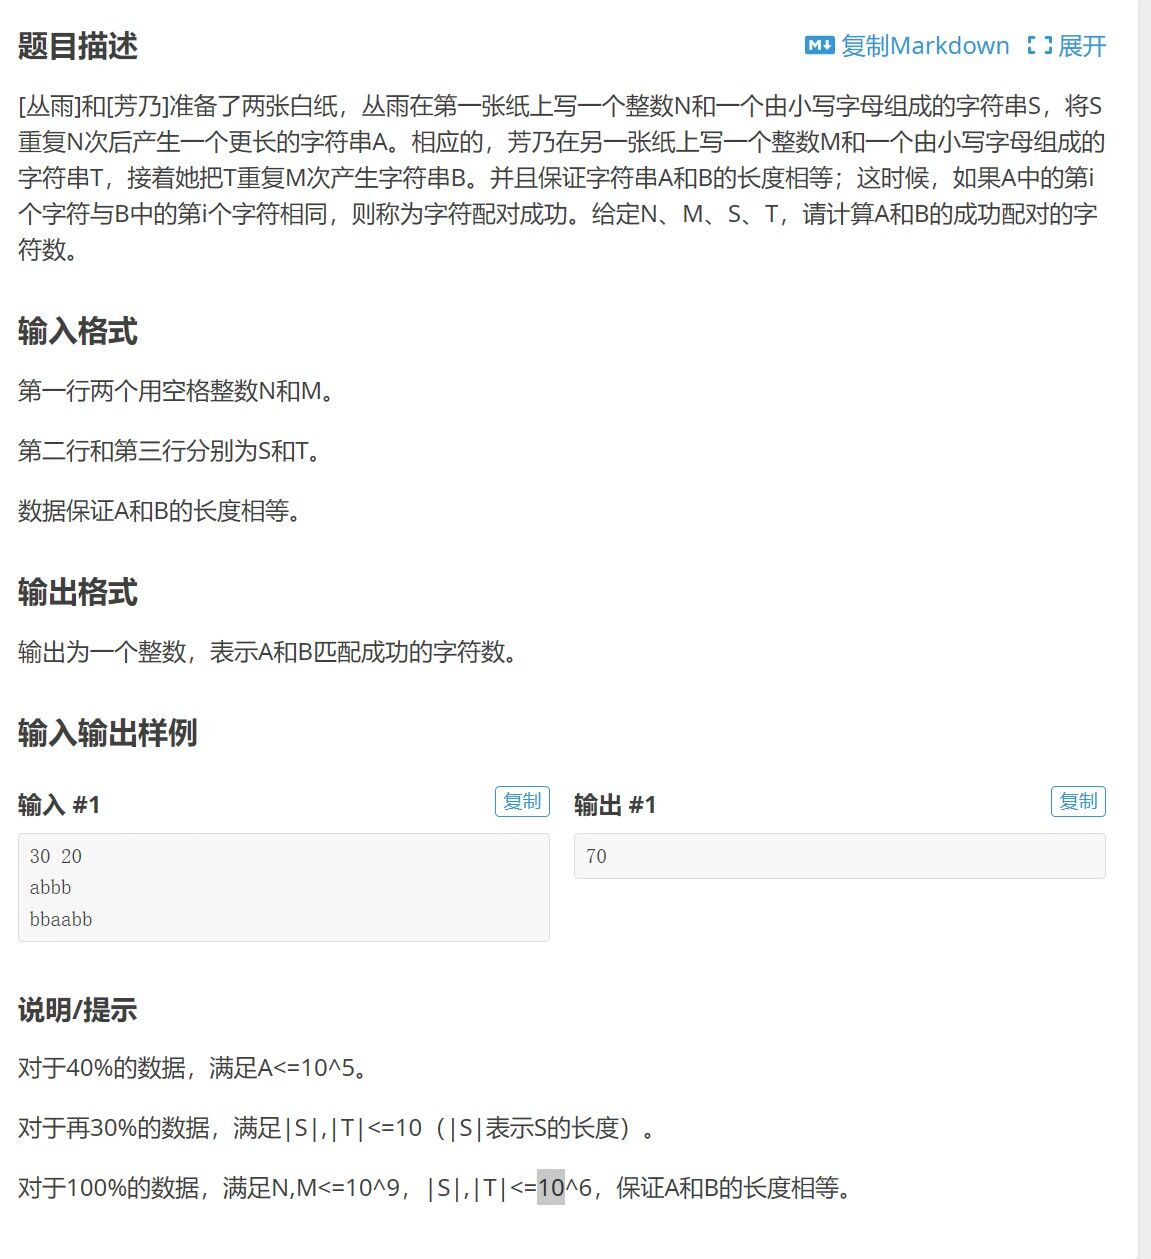Click the Markdown icon beside 复制Markdown

(x=819, y=45)
